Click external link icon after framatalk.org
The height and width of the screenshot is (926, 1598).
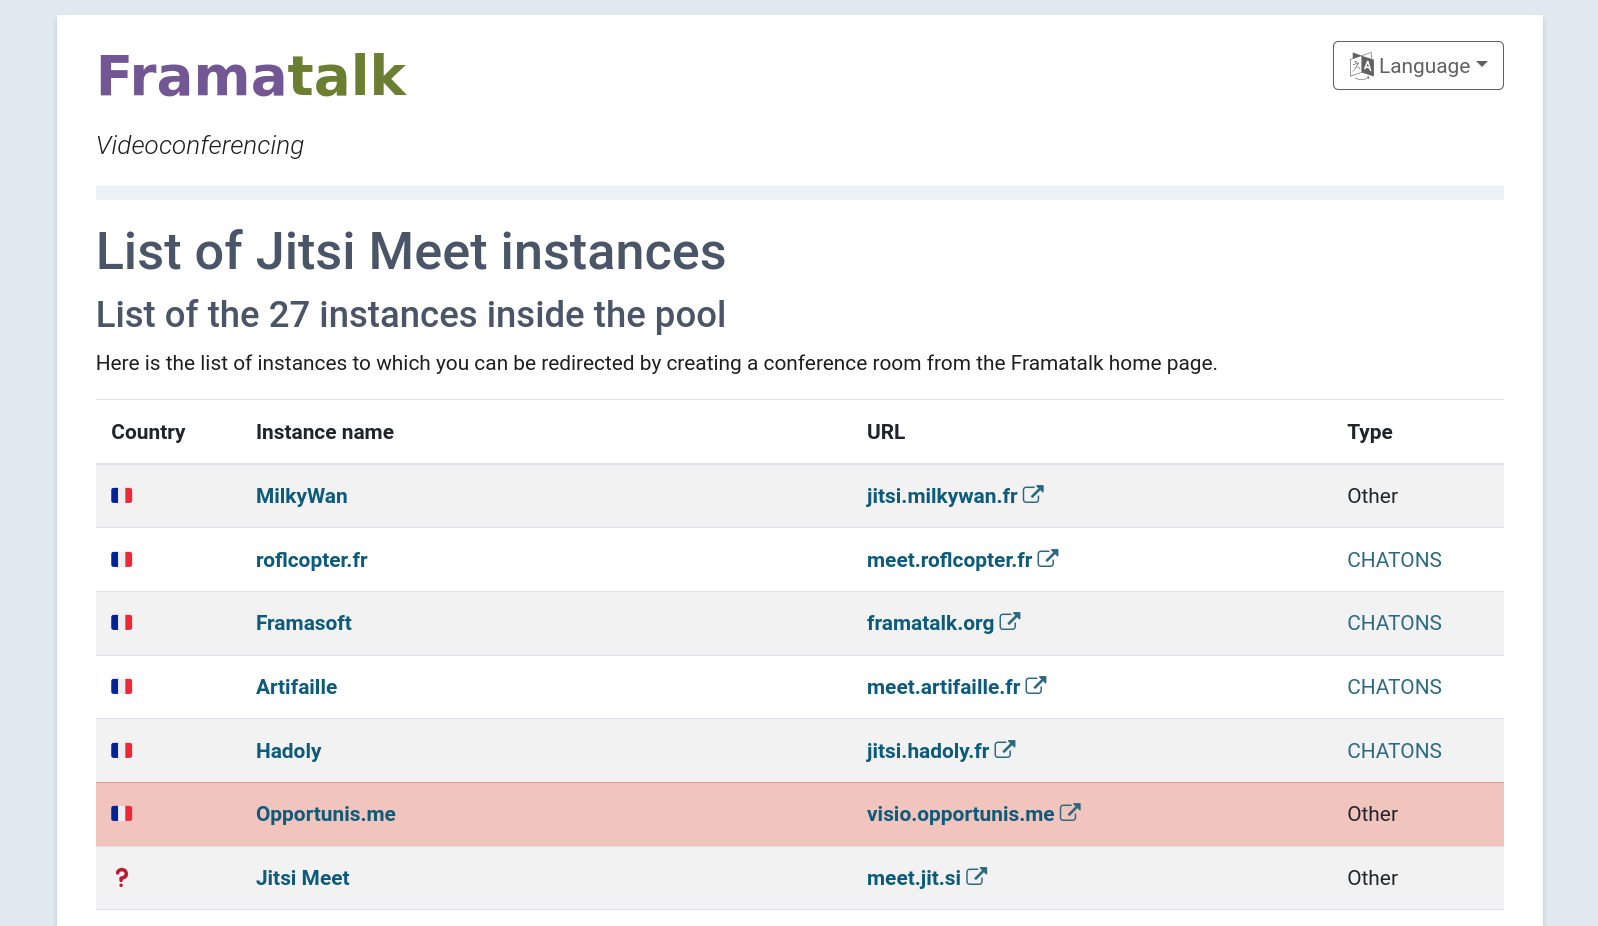[x=1010, y=622]
